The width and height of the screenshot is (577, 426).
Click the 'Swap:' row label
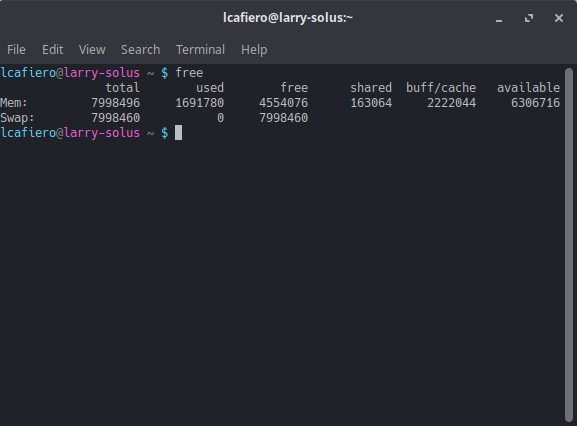[x=17, y=118]
